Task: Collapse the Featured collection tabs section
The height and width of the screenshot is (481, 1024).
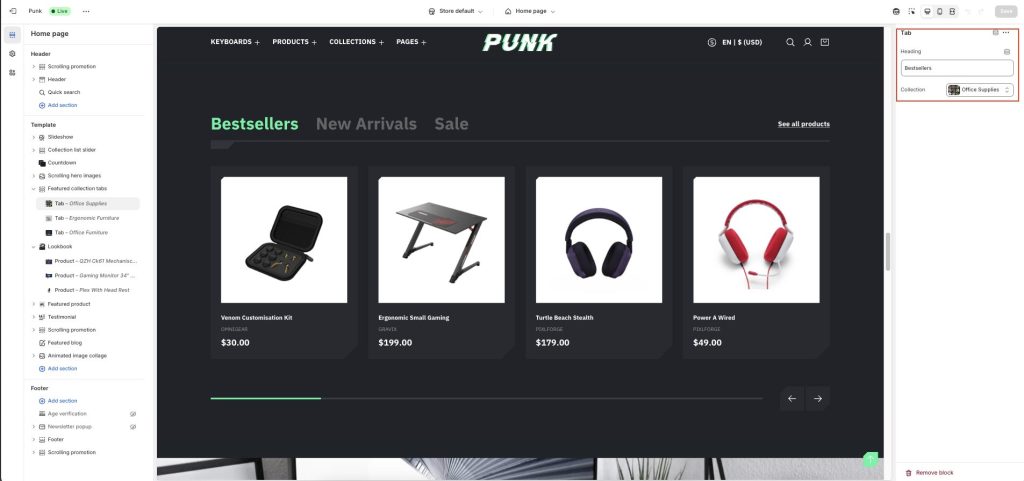Action: (33, 189)
